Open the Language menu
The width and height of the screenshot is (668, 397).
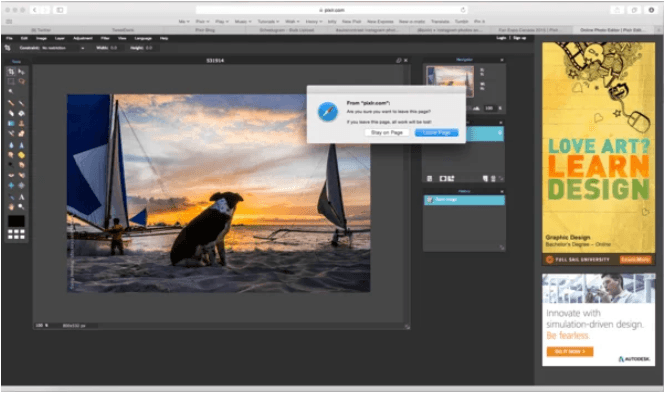coord(143,38)
